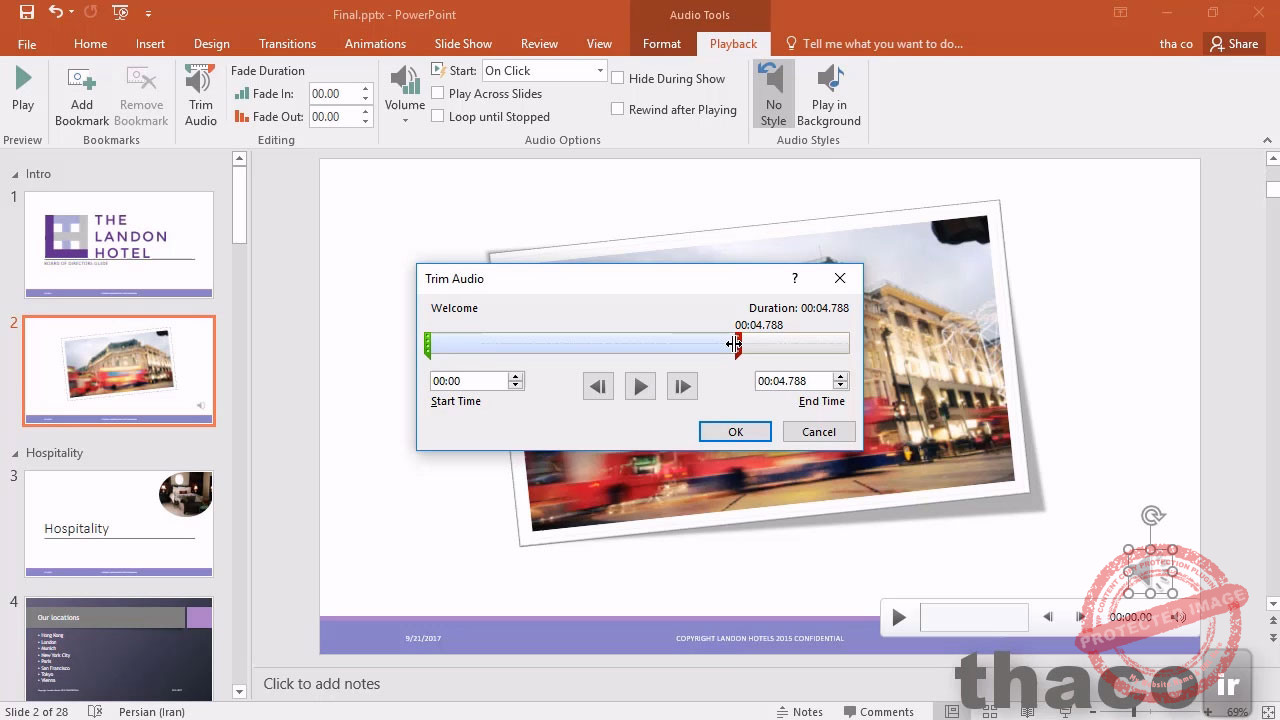This screenshot has width=1280, height=720.
Task: Click OK in Trim Audio dialog
Action: (x=735, y=432)
